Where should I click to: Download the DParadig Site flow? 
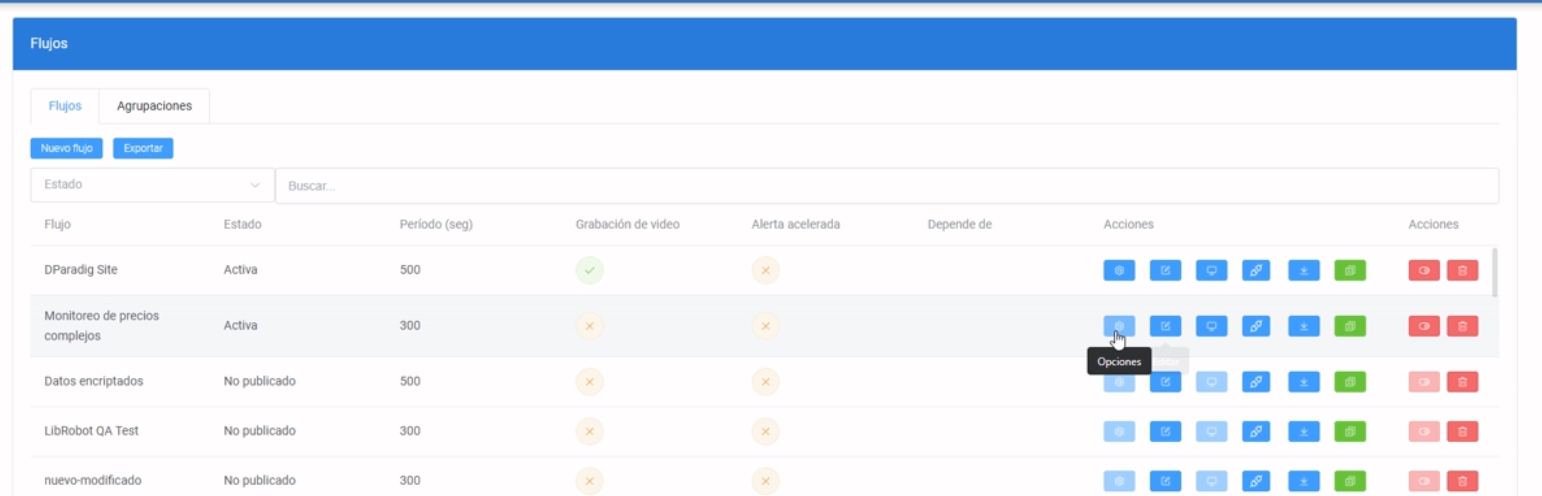(x=1304, y=270)
